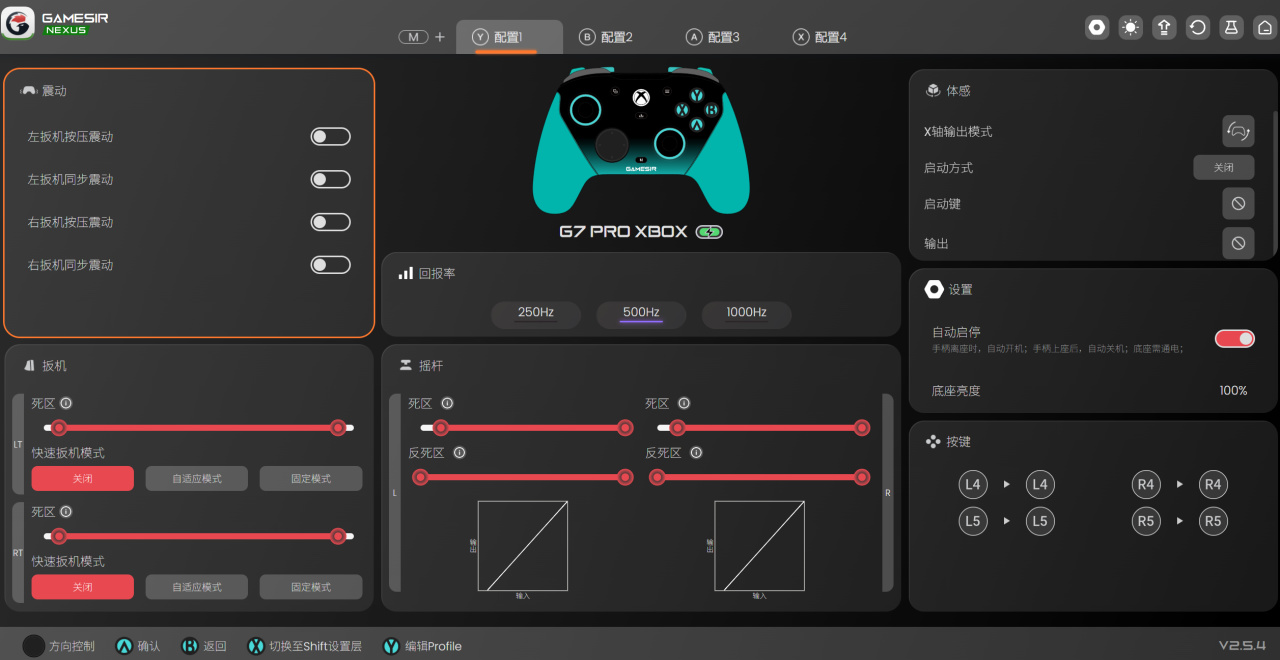Click the source R5 button in 按键 panel
The image size is (1280, 660).
(1146, 521)
